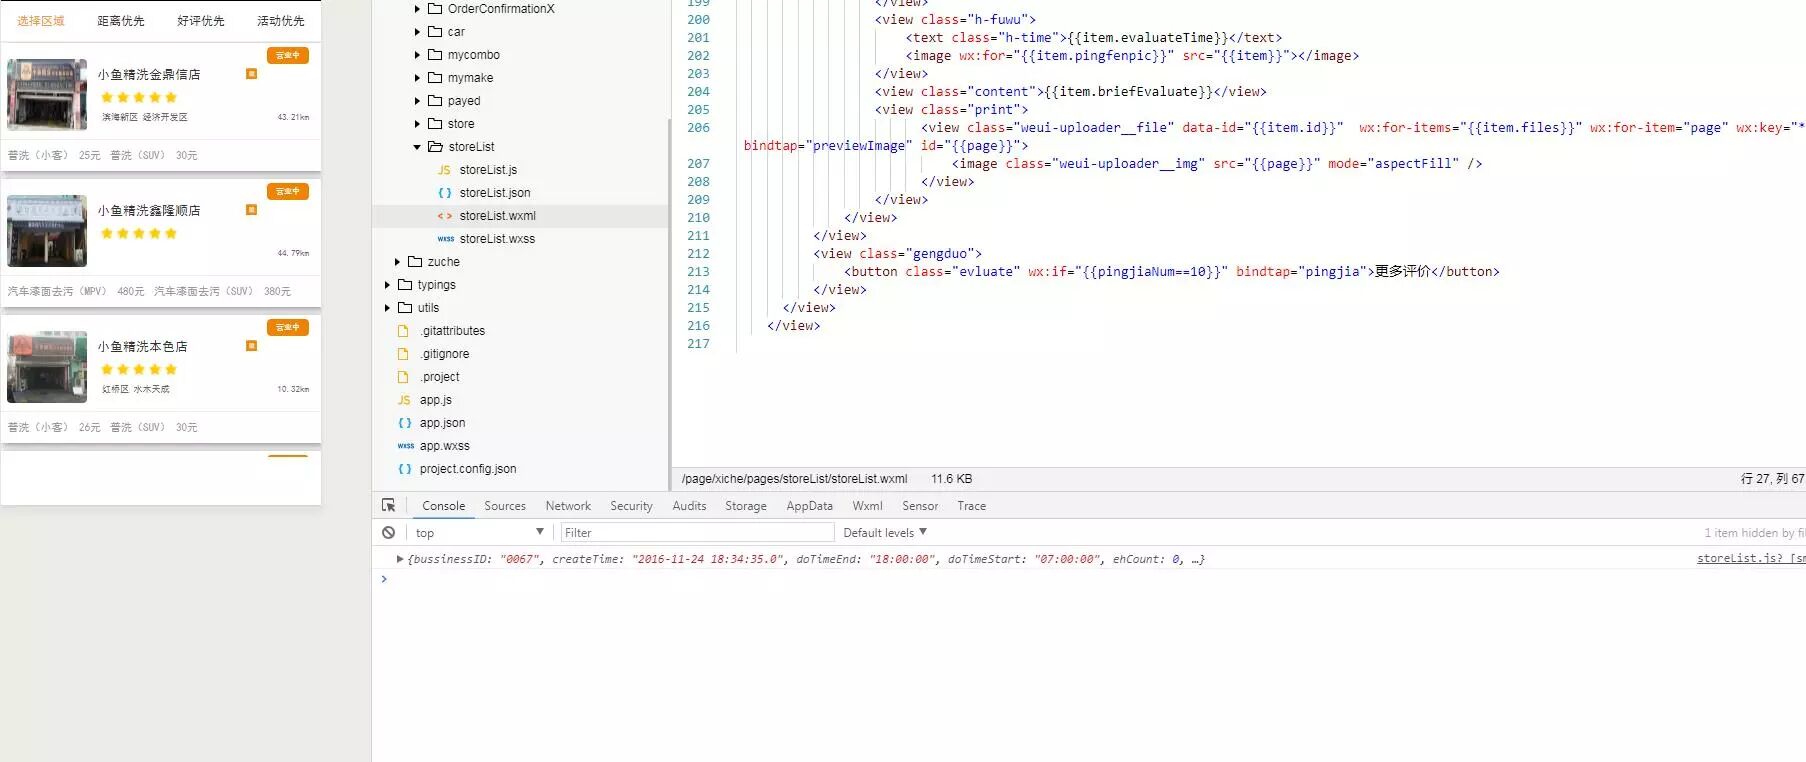Open the Wxml tab
1806x762 pixels.
pos(867,506)
